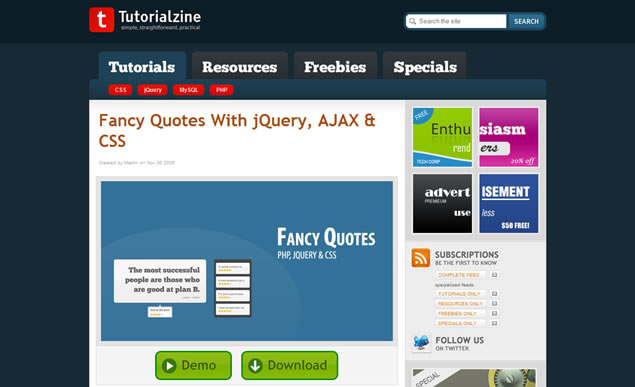Click small icon next to Freebies Only
Image resolution: width=635 pixels, height=387 pixels.
coord(494,313)
